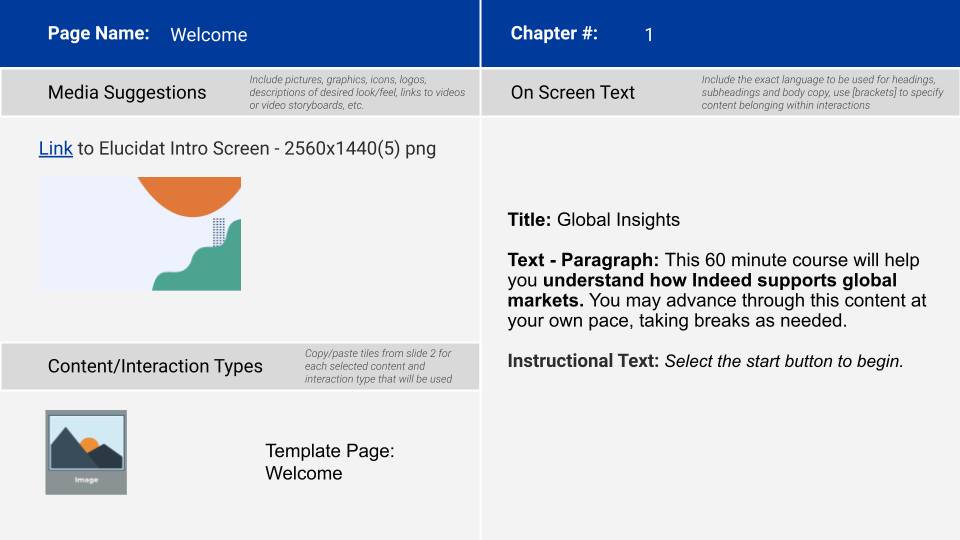The image size is (960, 540).
Task: Click the "Chapter #:" label
Action: [554, 33]
